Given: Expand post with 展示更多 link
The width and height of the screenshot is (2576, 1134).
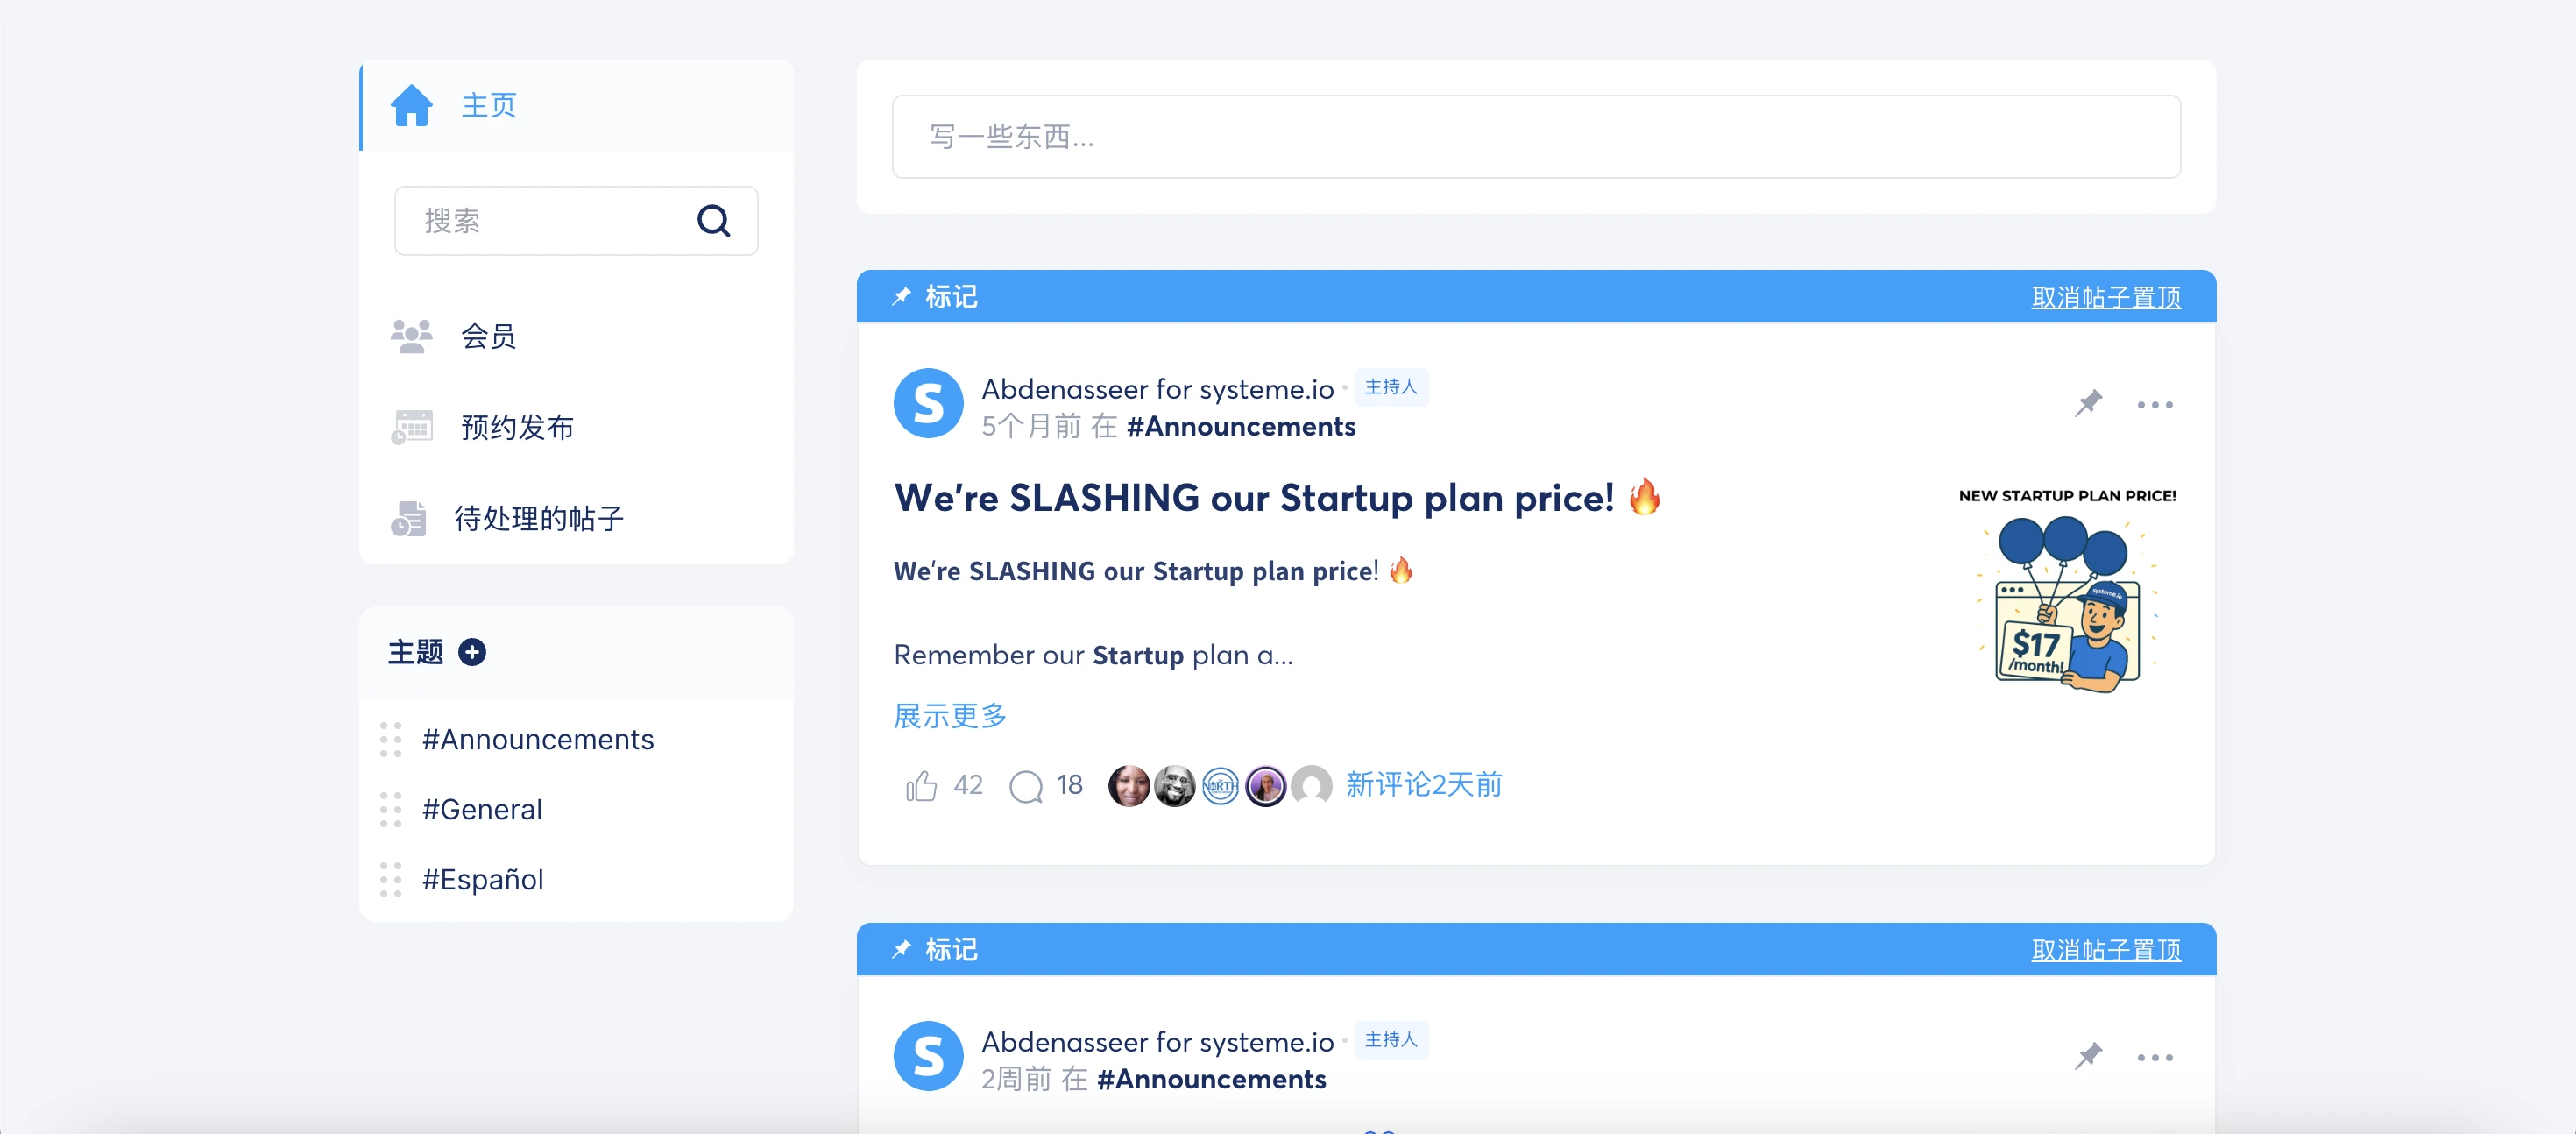Looking at the screenshot, I should [x=950, y=716].
